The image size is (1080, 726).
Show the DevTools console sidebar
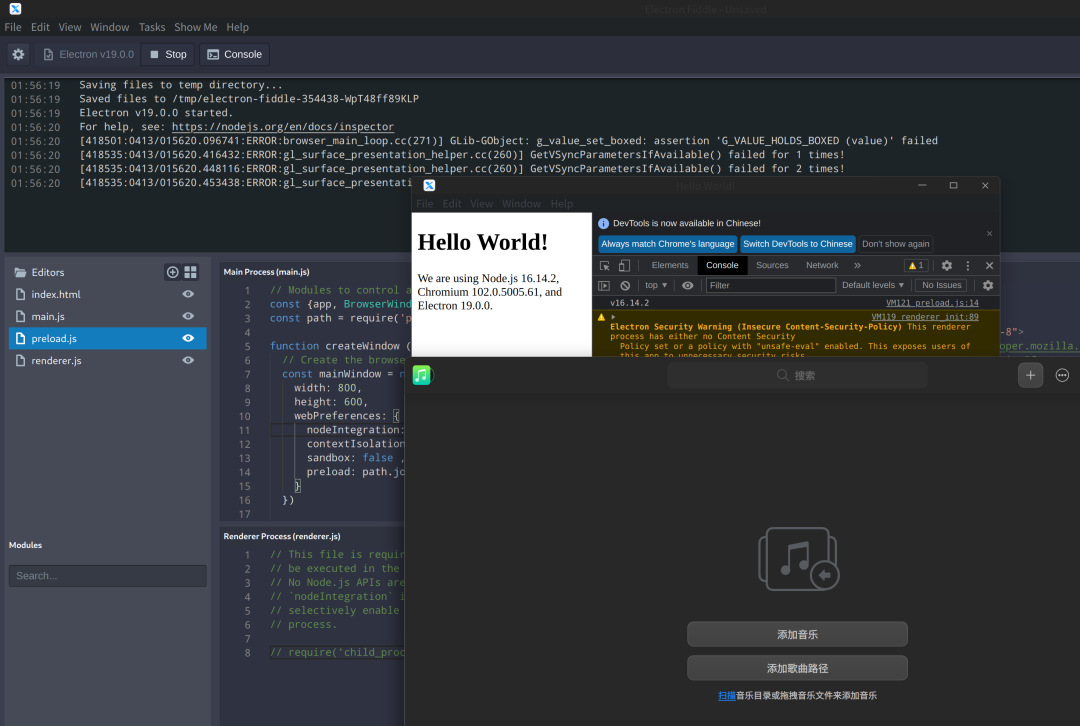point(604,285)
